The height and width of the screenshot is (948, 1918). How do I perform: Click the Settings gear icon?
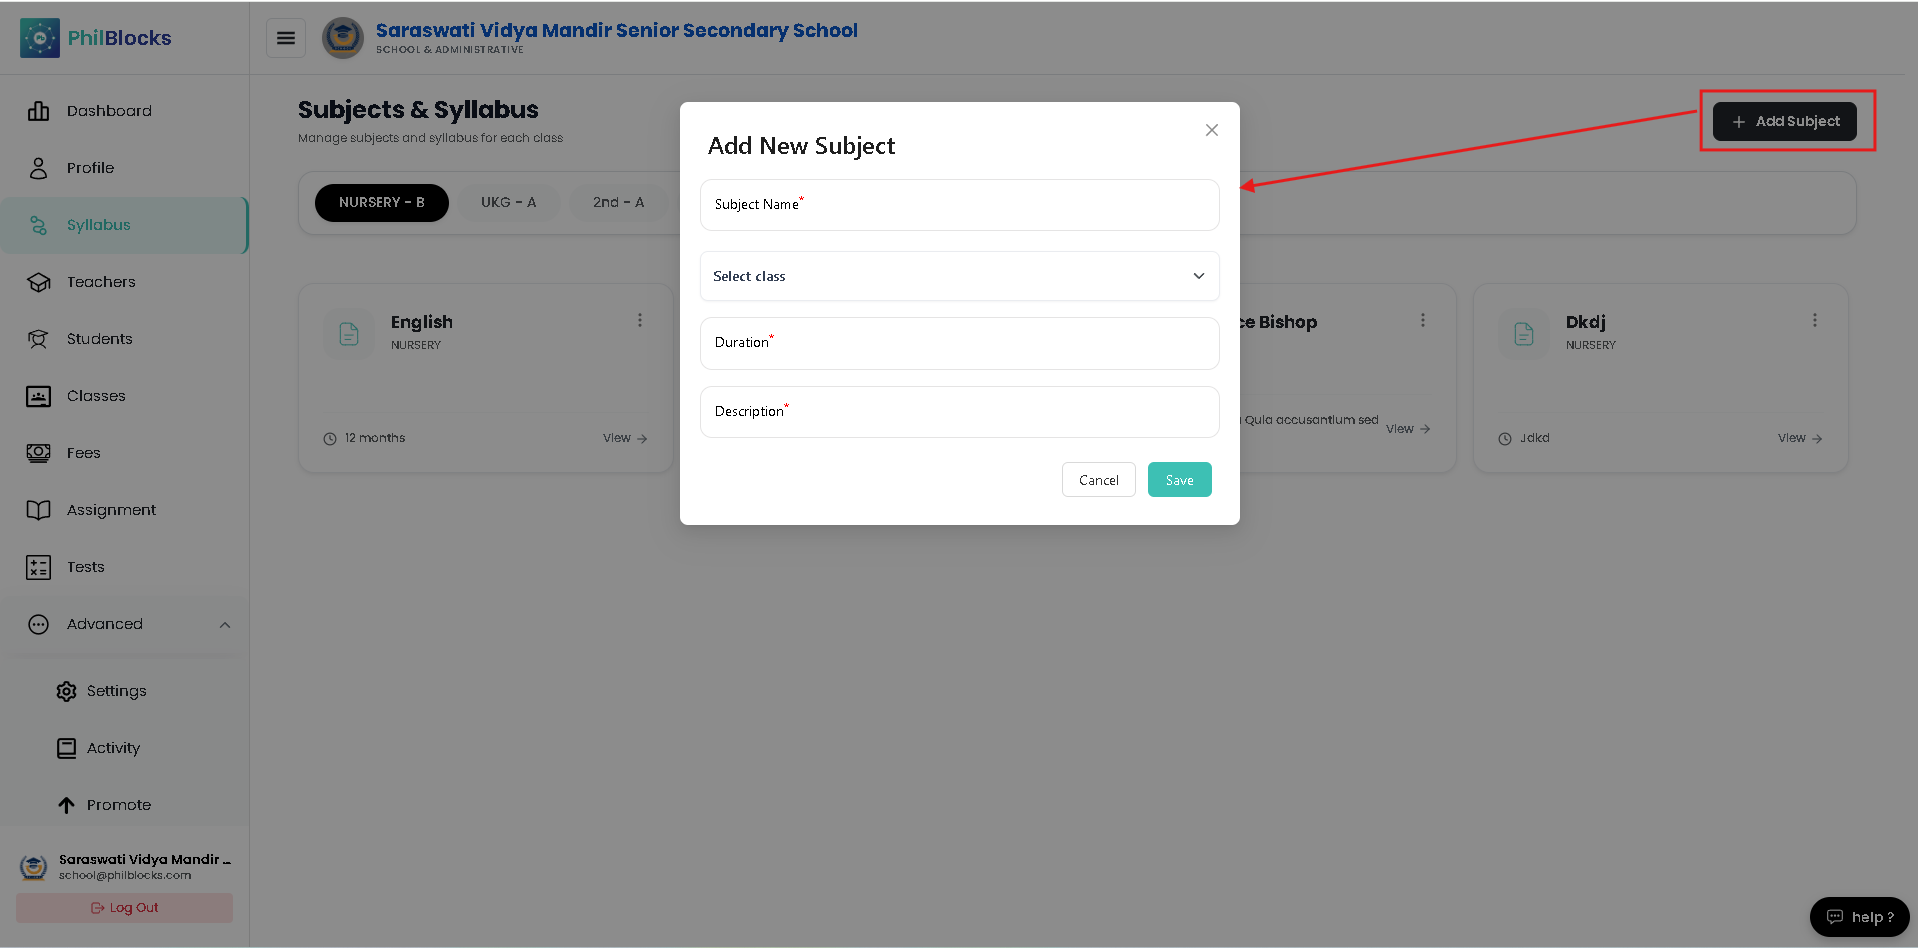(66, 691)
